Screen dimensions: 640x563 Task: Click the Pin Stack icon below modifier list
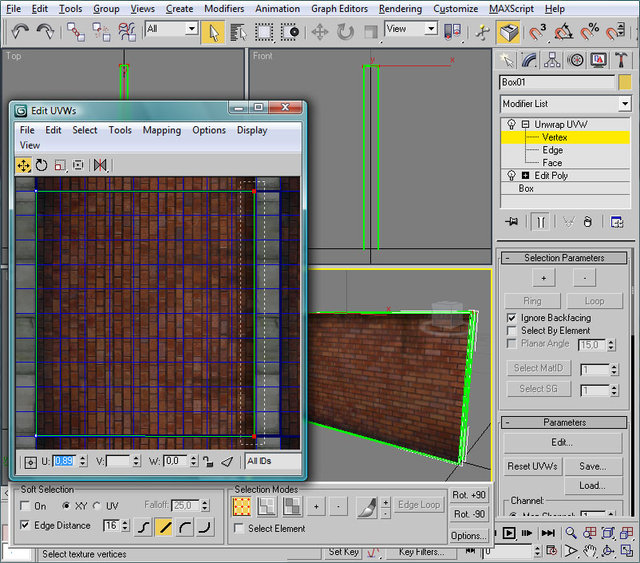(x=512, y=222)
